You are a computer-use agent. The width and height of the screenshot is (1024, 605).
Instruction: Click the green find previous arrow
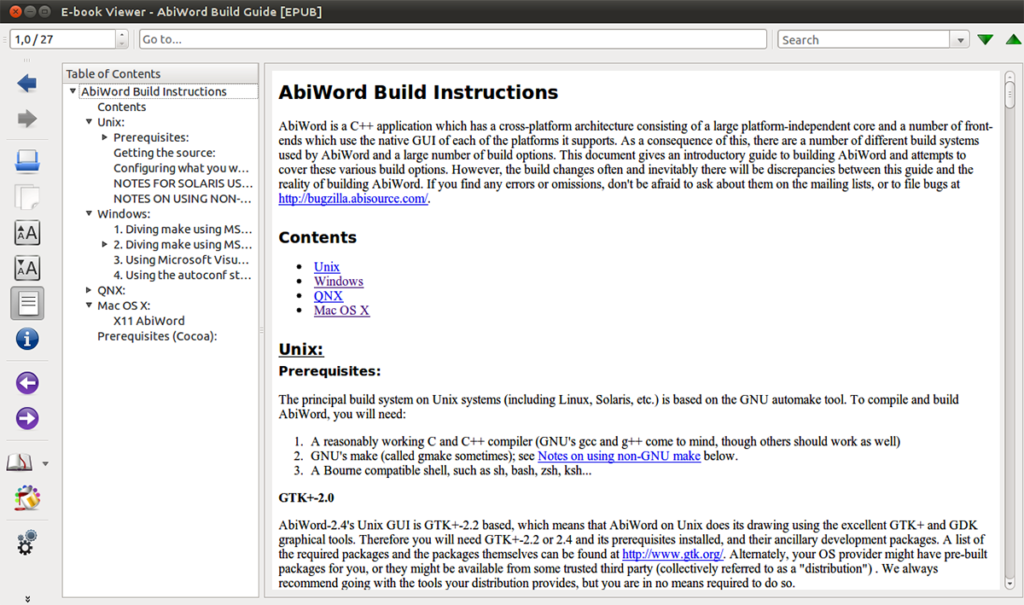[x=1009, y=40]
